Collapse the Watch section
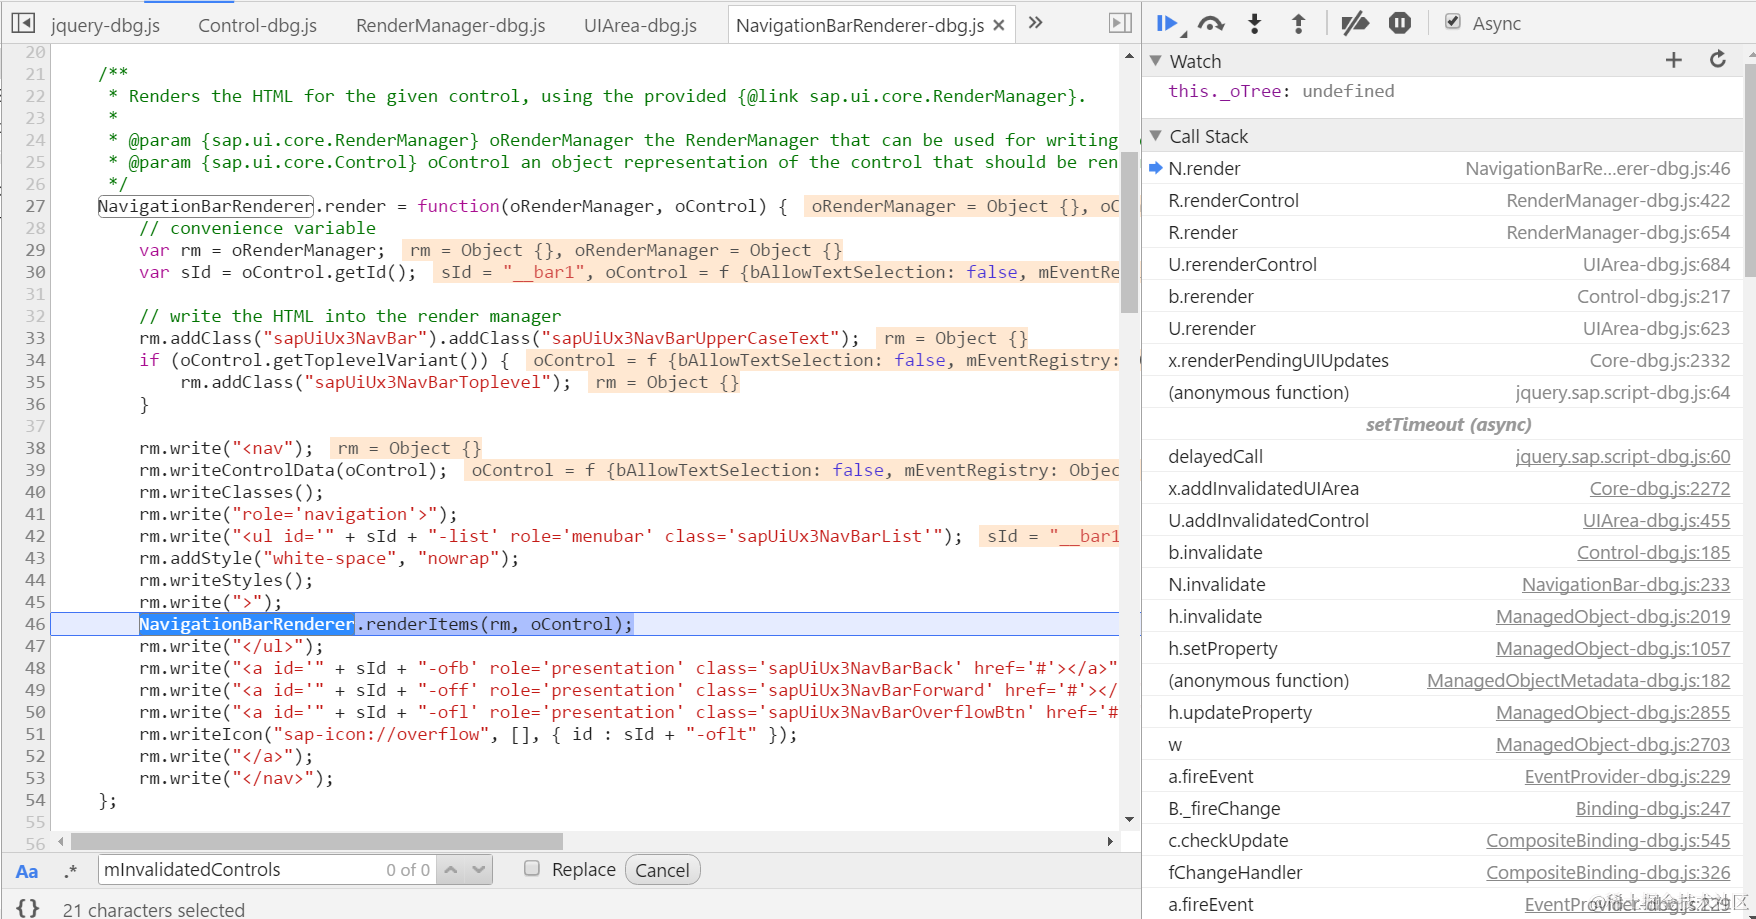This screenshot has width=1756, height=919. (1156, 61)
